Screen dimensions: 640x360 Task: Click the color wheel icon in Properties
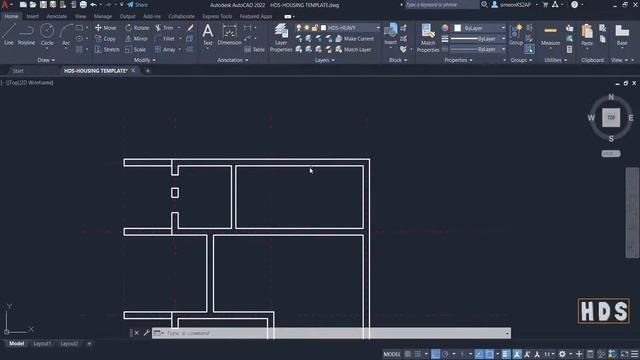444,28
